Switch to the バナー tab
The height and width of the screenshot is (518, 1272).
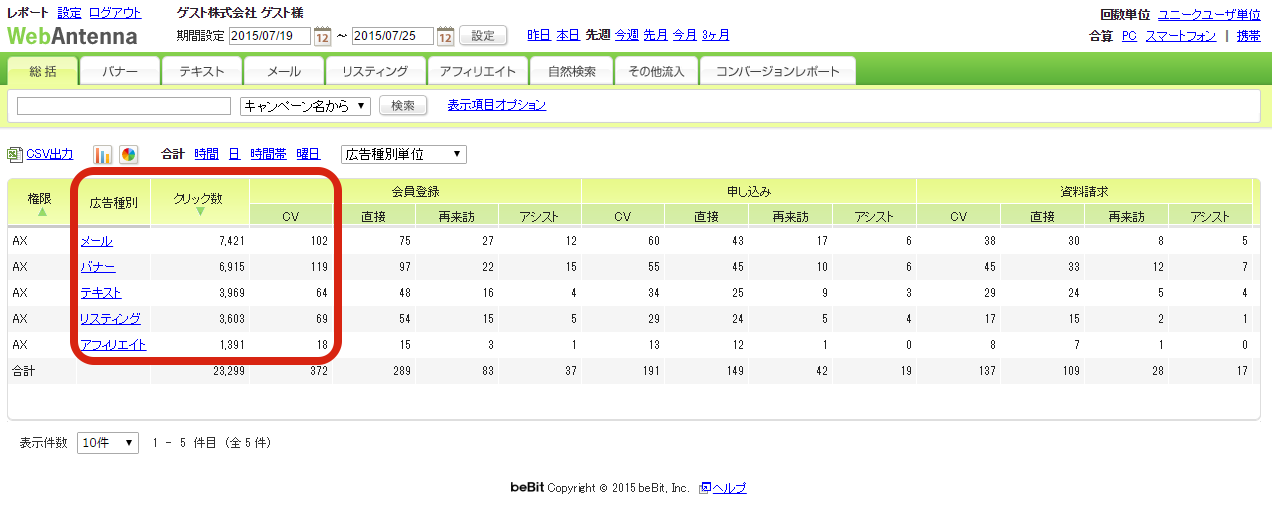click(x=119, y=71)
